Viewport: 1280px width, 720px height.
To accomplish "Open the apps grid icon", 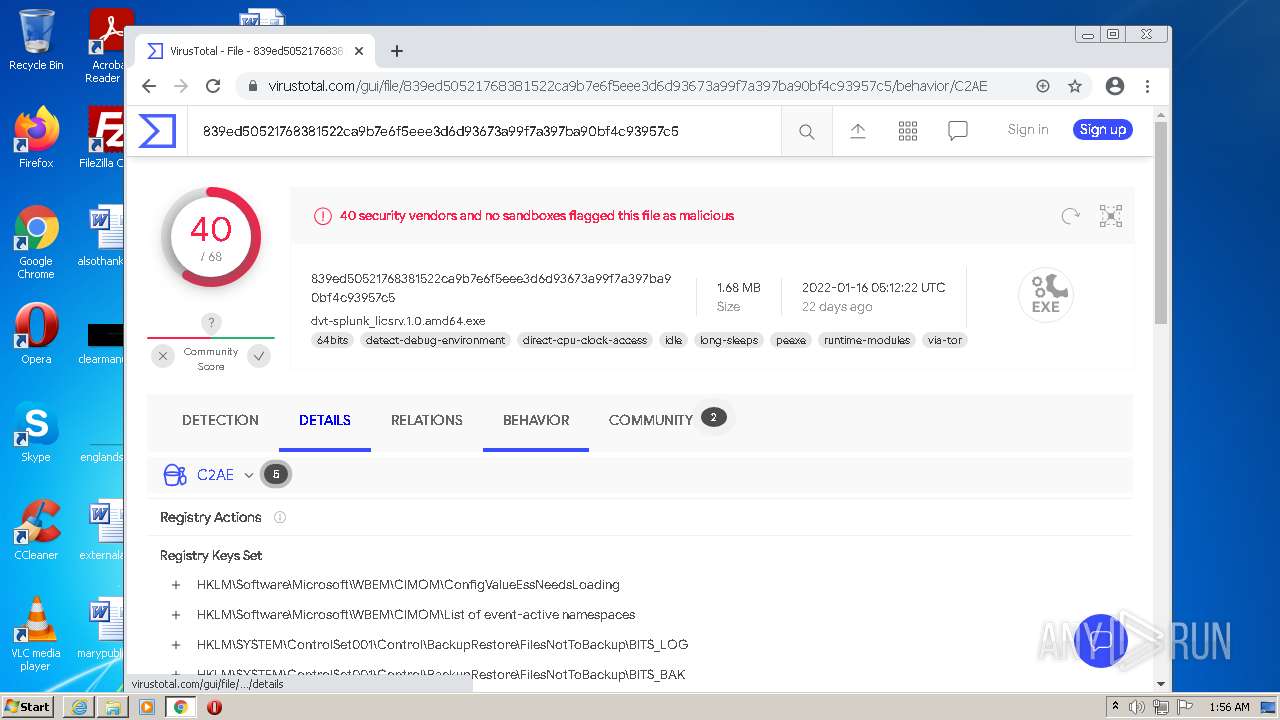I will click(908, 130).
